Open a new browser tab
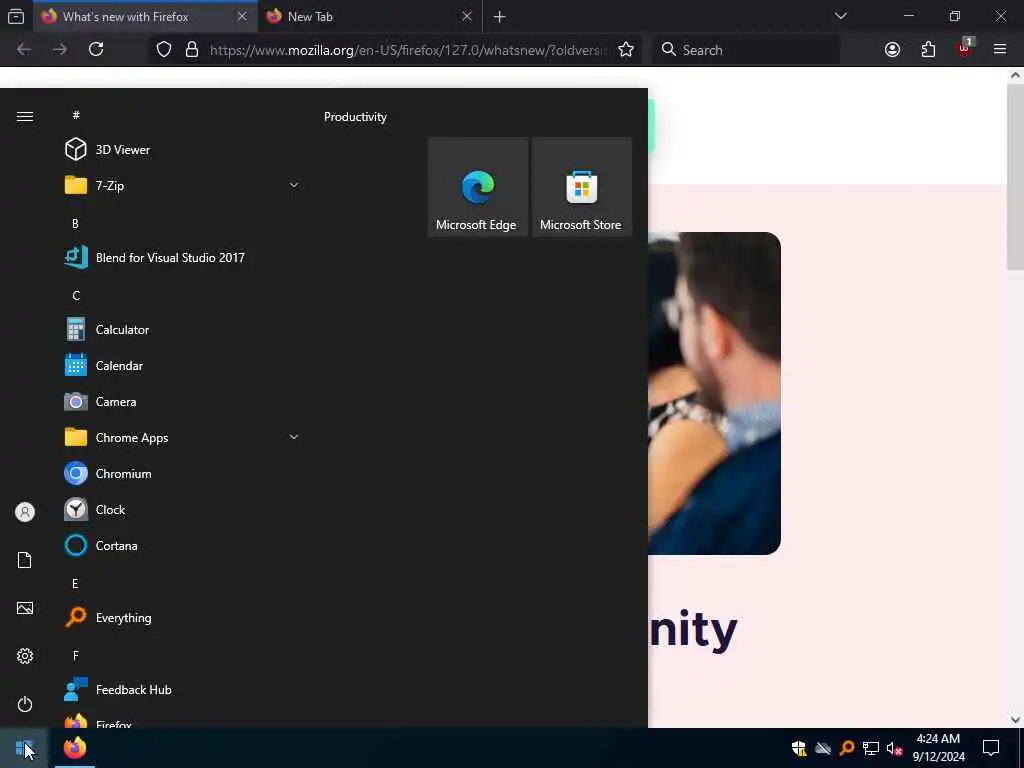Image resolution: width=1024 pixels, height=768 pixels. [500, 16]
